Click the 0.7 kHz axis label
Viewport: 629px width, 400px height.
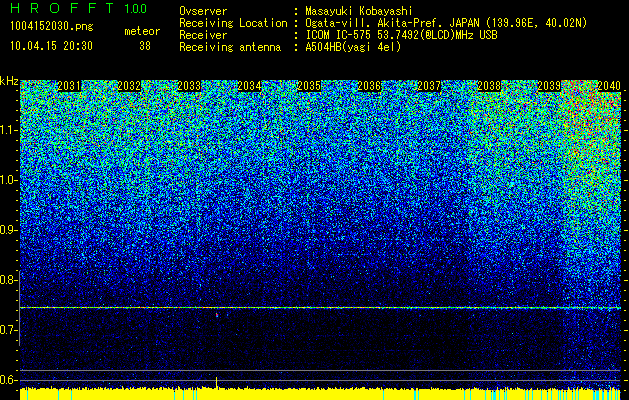[9, 330]
